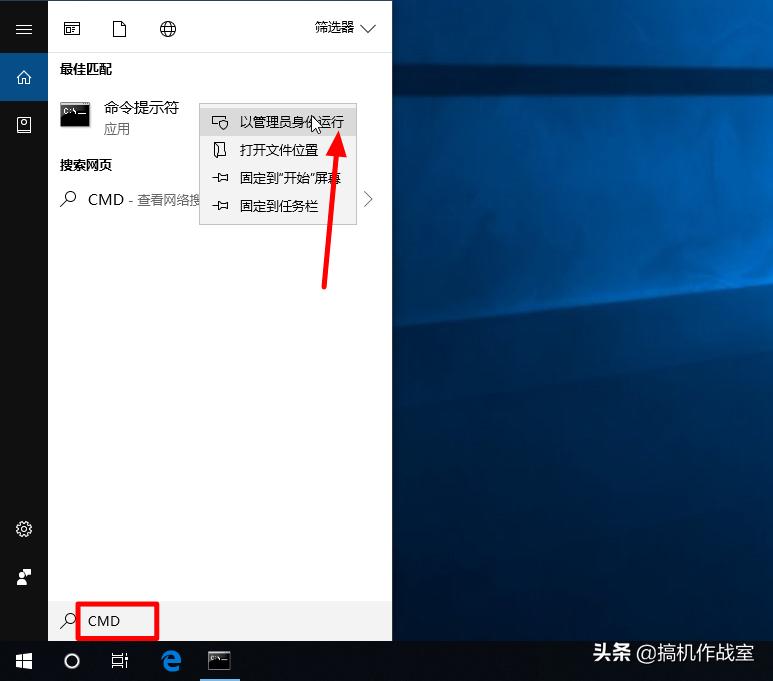Filter results by Documents icon

click(119, 29)
